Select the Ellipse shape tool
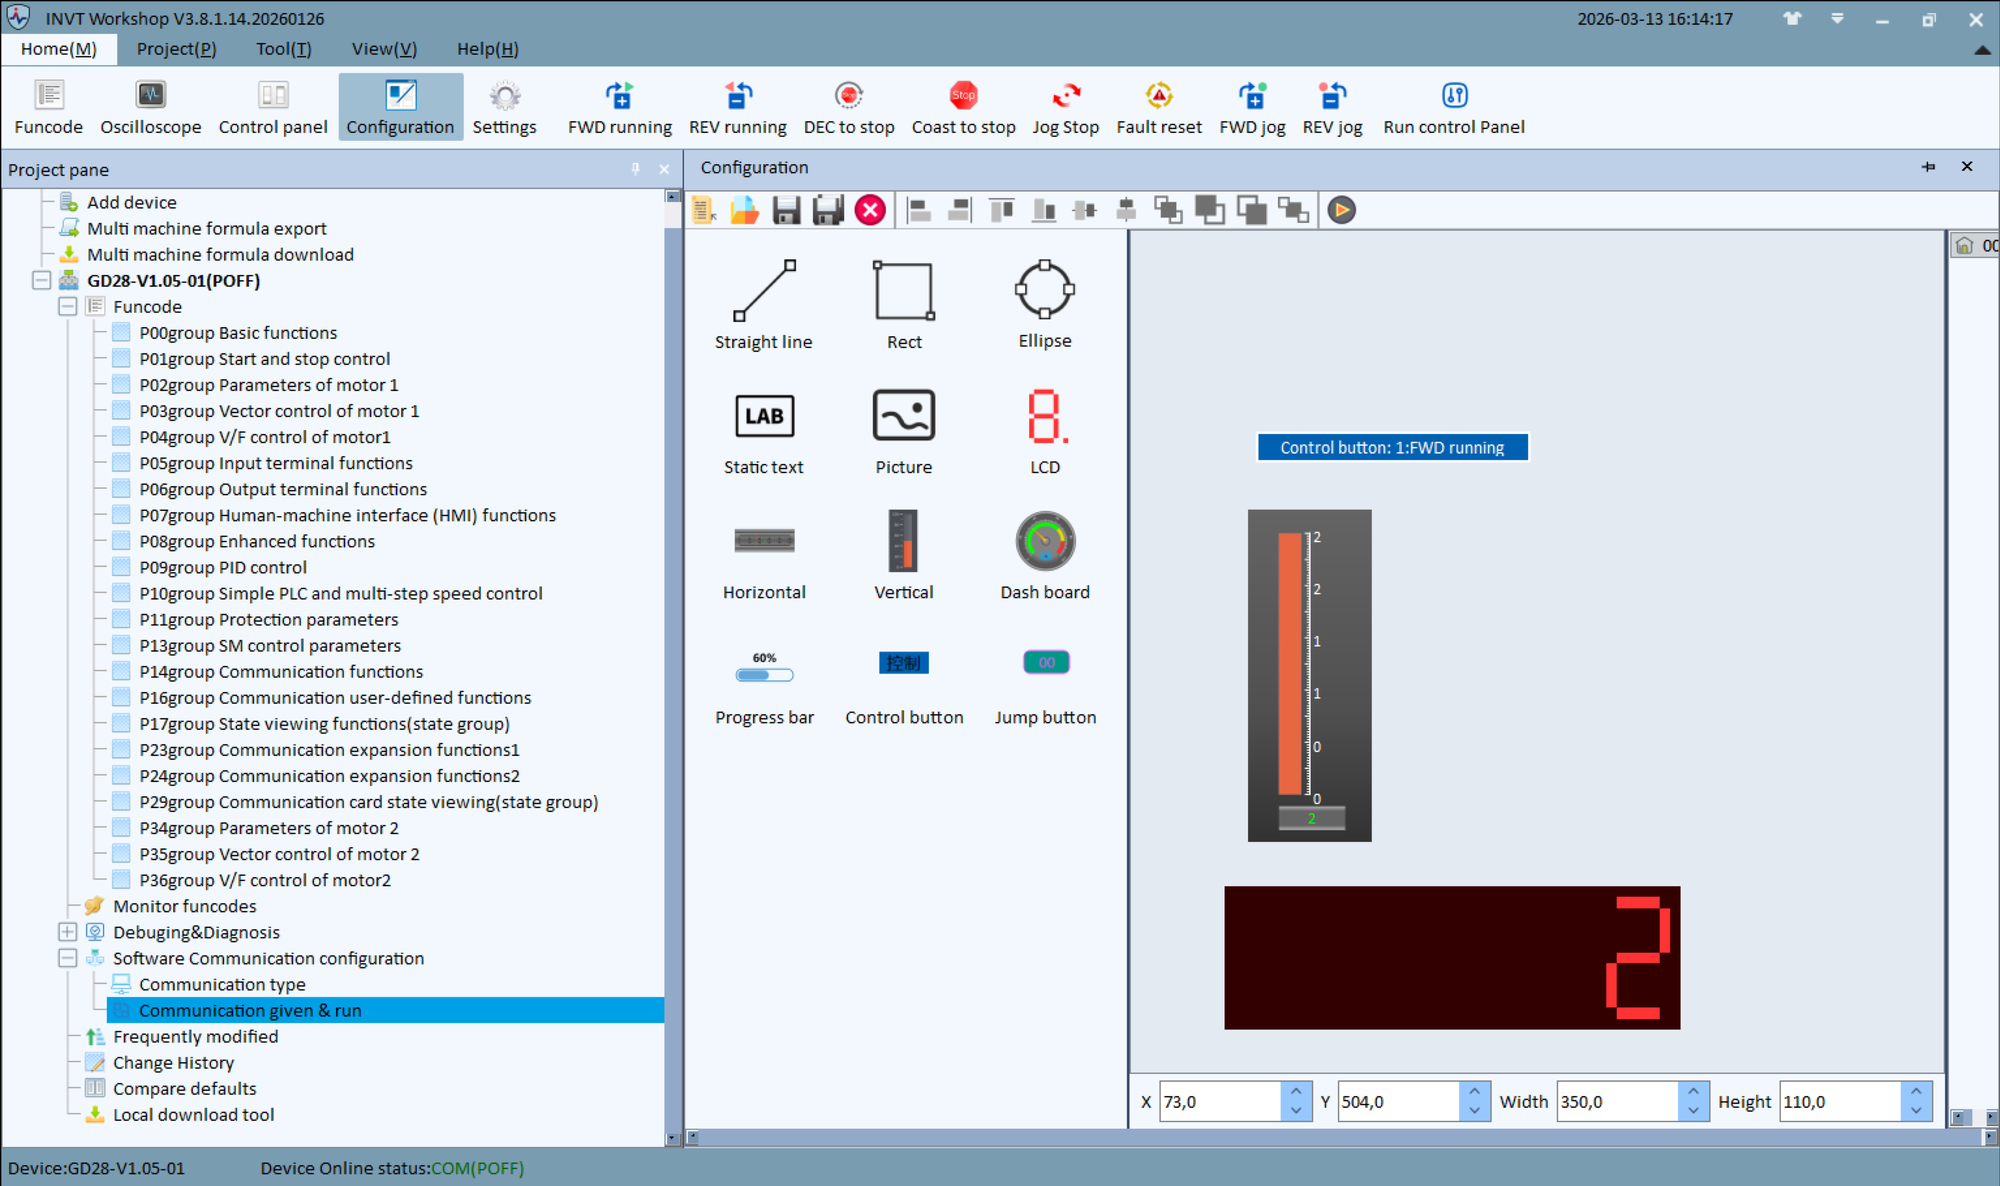Image resolution: width=2000 pixels, height=1186 pixels. pyautogui.click(x=1044, y=291)
